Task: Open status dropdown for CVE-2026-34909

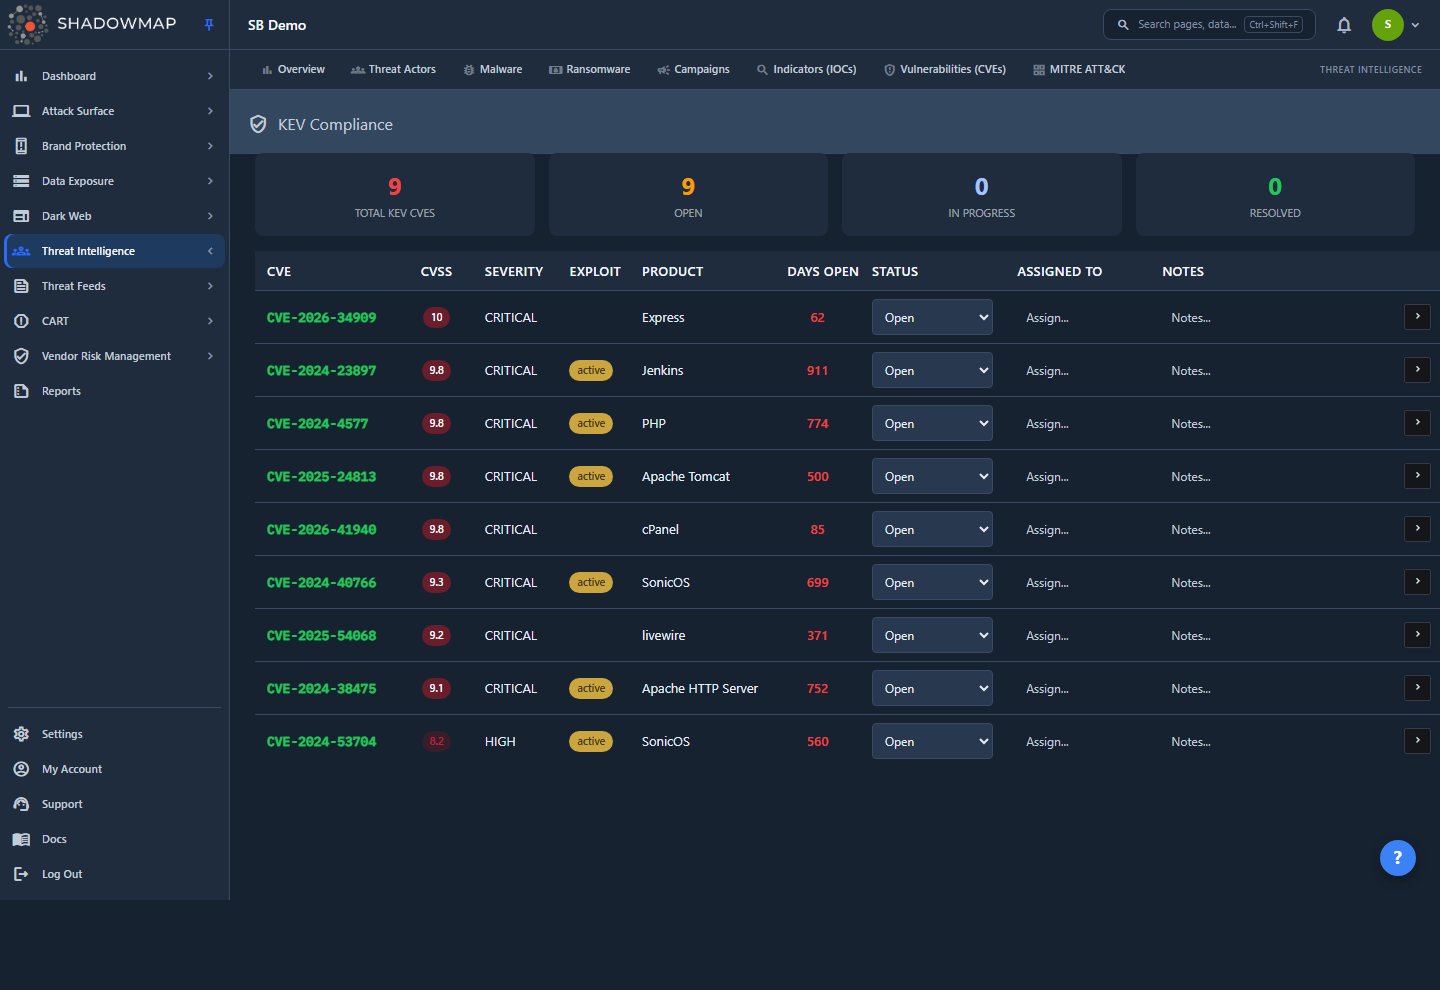Action: [x=932, y=317]
